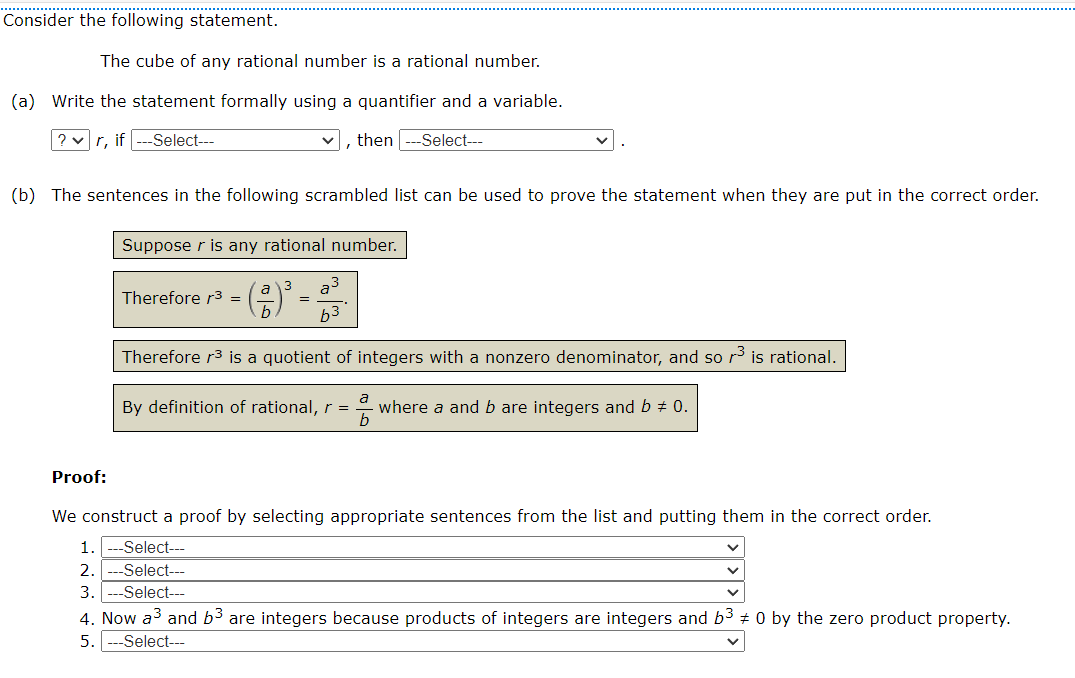
Task: Open the step 5 proof sentence dropdown
Action: click(x=420, y=641)
